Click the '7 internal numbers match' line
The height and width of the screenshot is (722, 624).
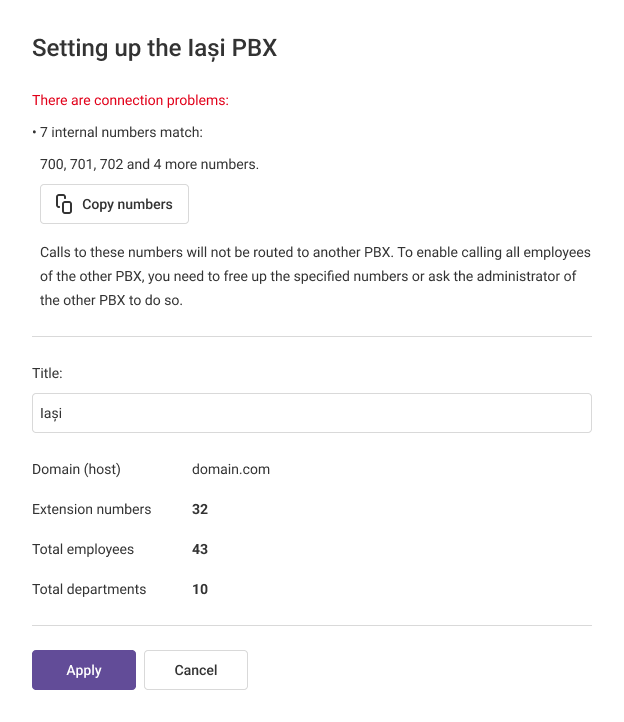tap(121, 132)
